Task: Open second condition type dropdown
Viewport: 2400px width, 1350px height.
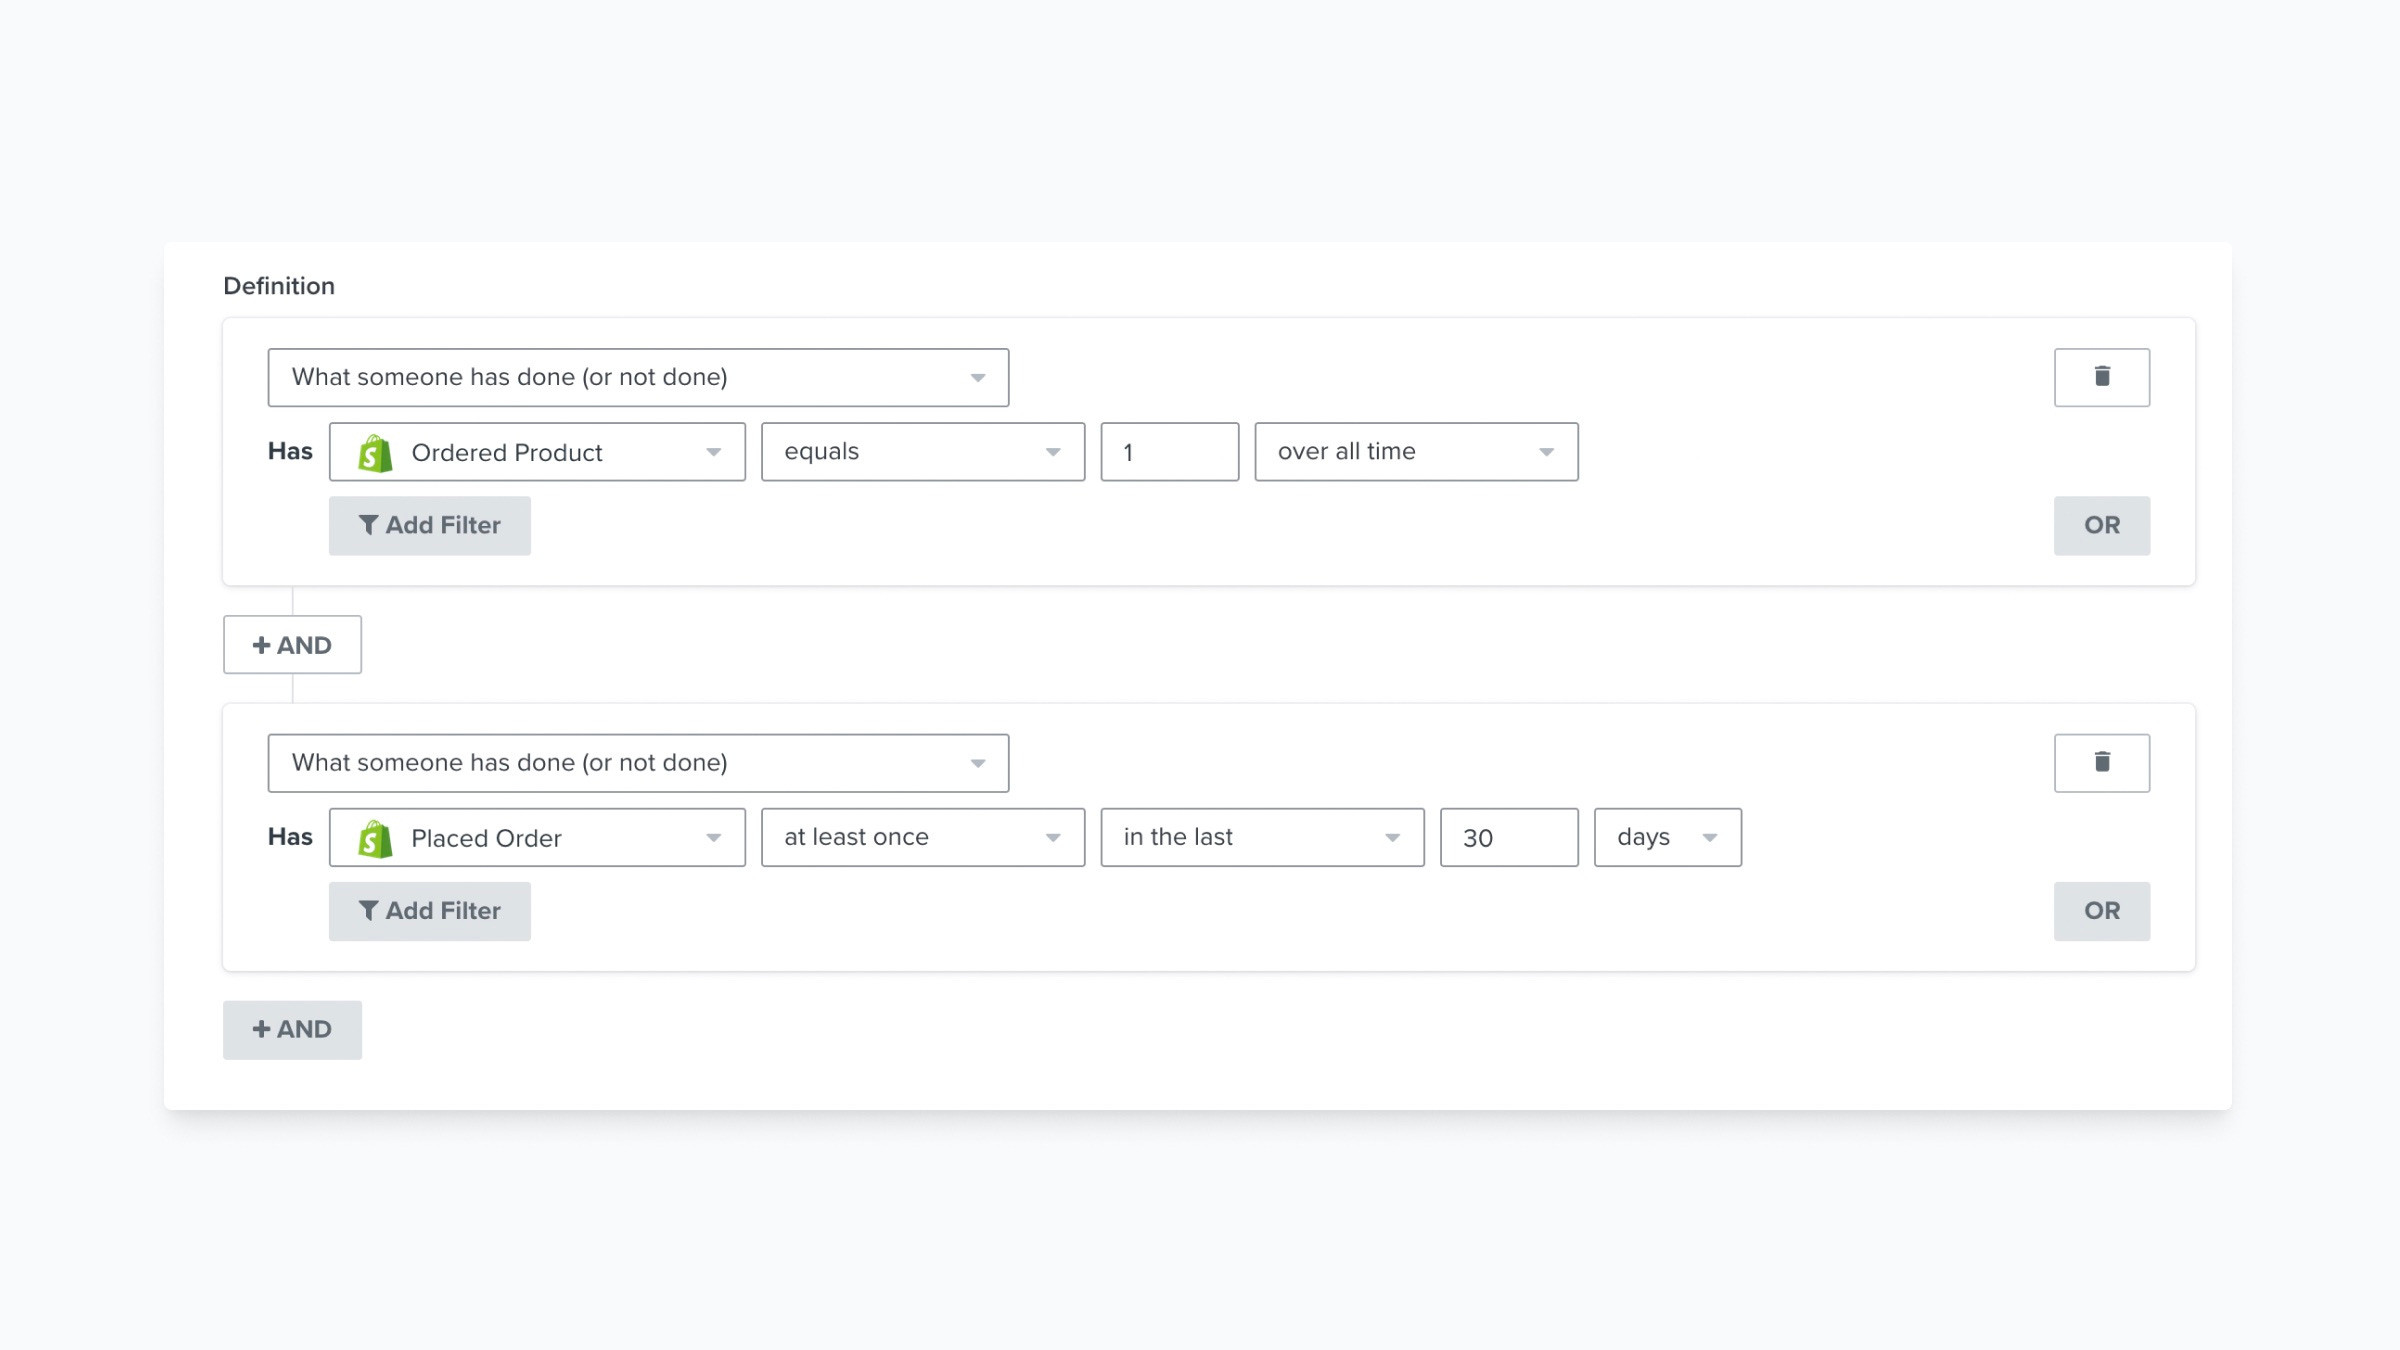Action: point(637,764)
